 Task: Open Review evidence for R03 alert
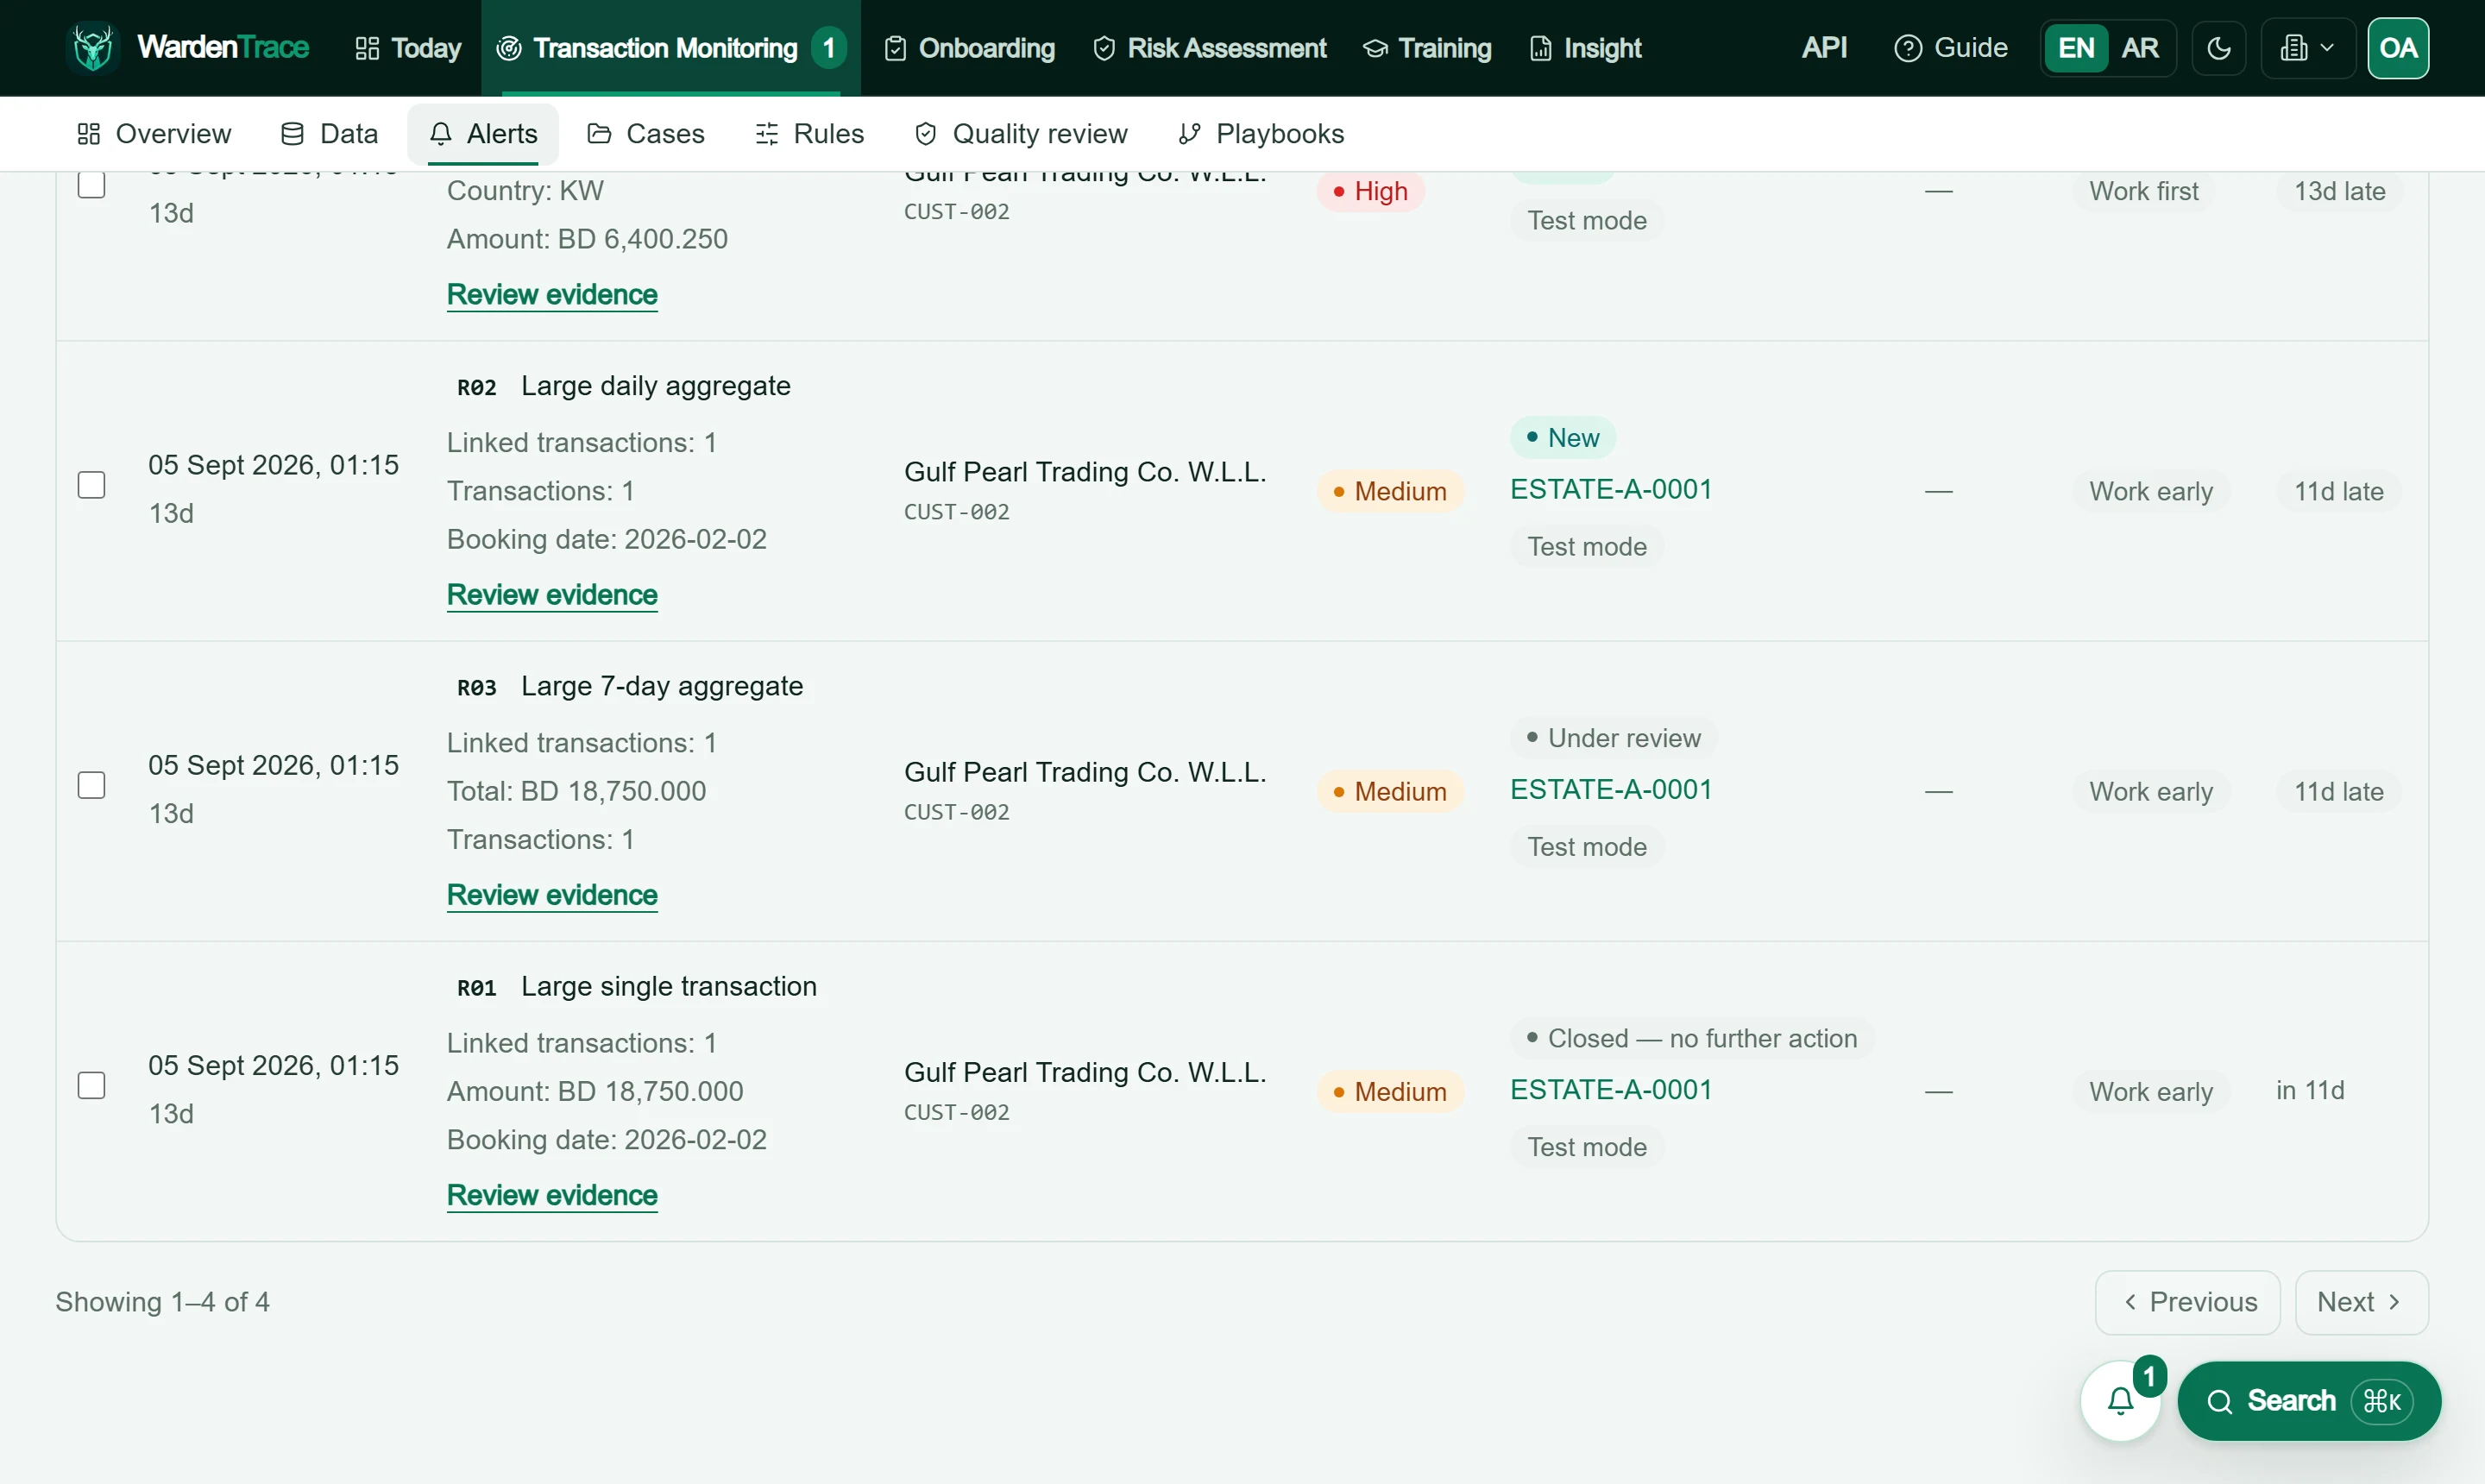pyautogui.click(x=552, y=895)
